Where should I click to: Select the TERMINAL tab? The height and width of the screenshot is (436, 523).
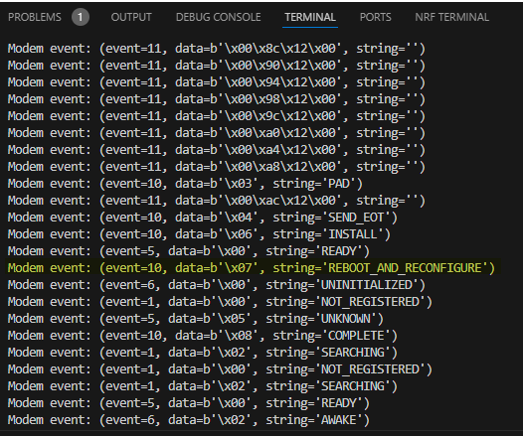pos(310,17)
